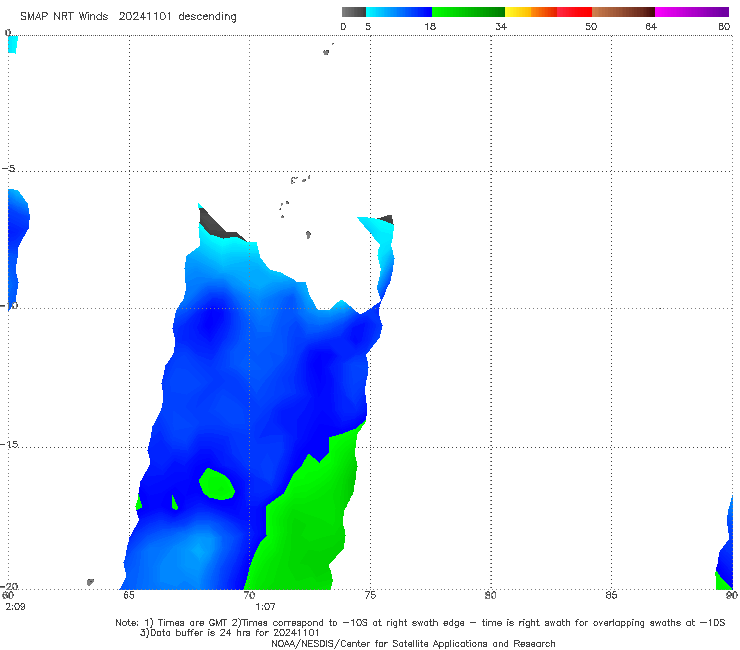Click the longitude axis label "75"
Viewport: 740px width, 650px height.
(370, 595)
